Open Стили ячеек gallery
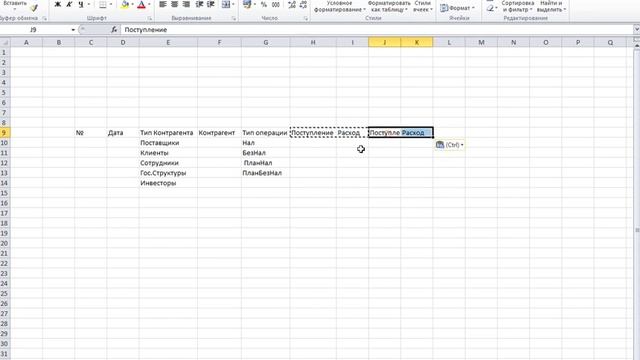 tap(422, 6)
